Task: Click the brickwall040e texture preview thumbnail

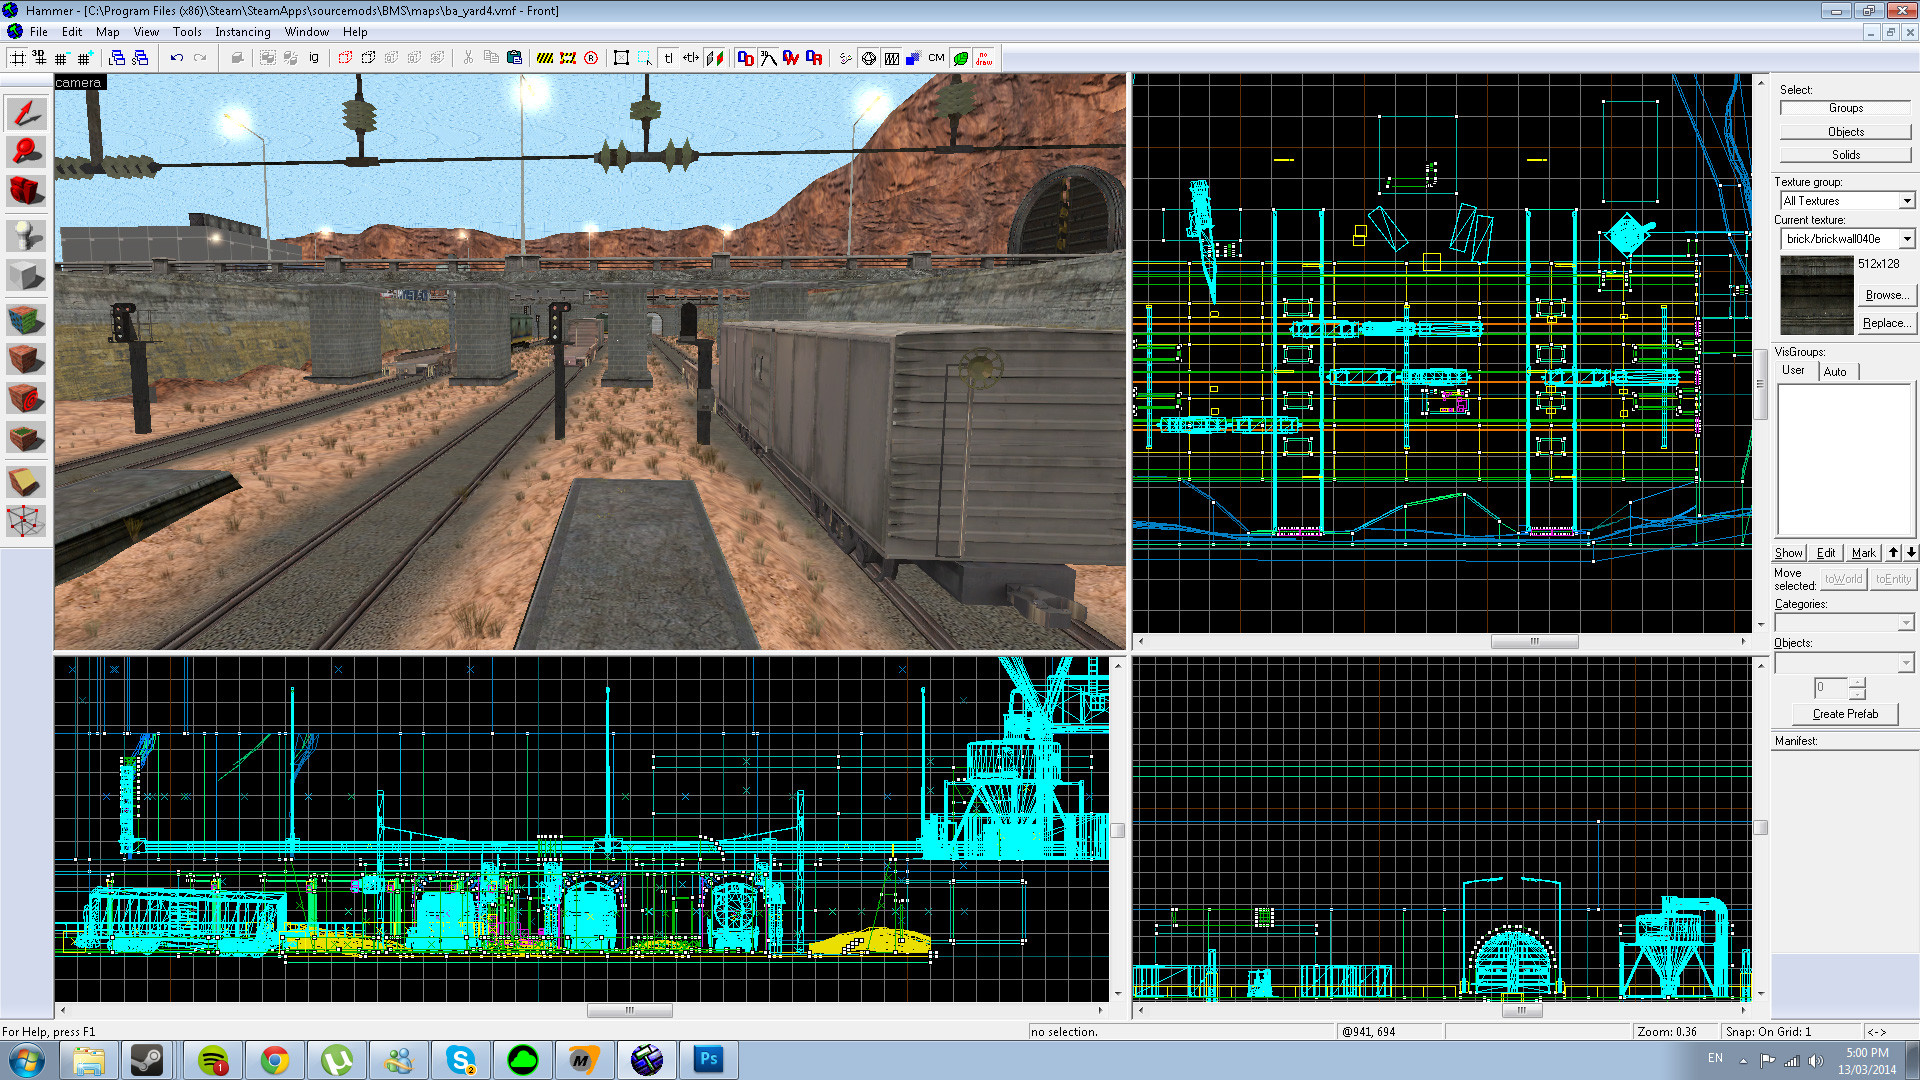Action: (x=1816, y=295)
